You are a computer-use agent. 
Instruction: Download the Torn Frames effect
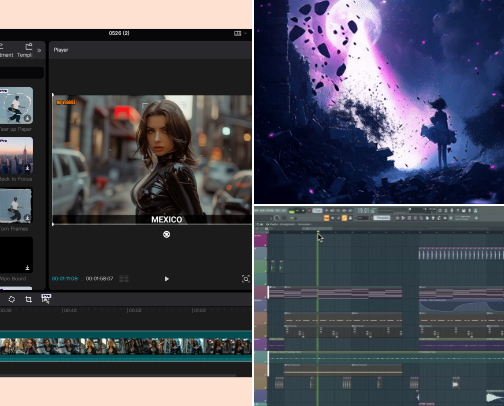[x=27, y=218]
